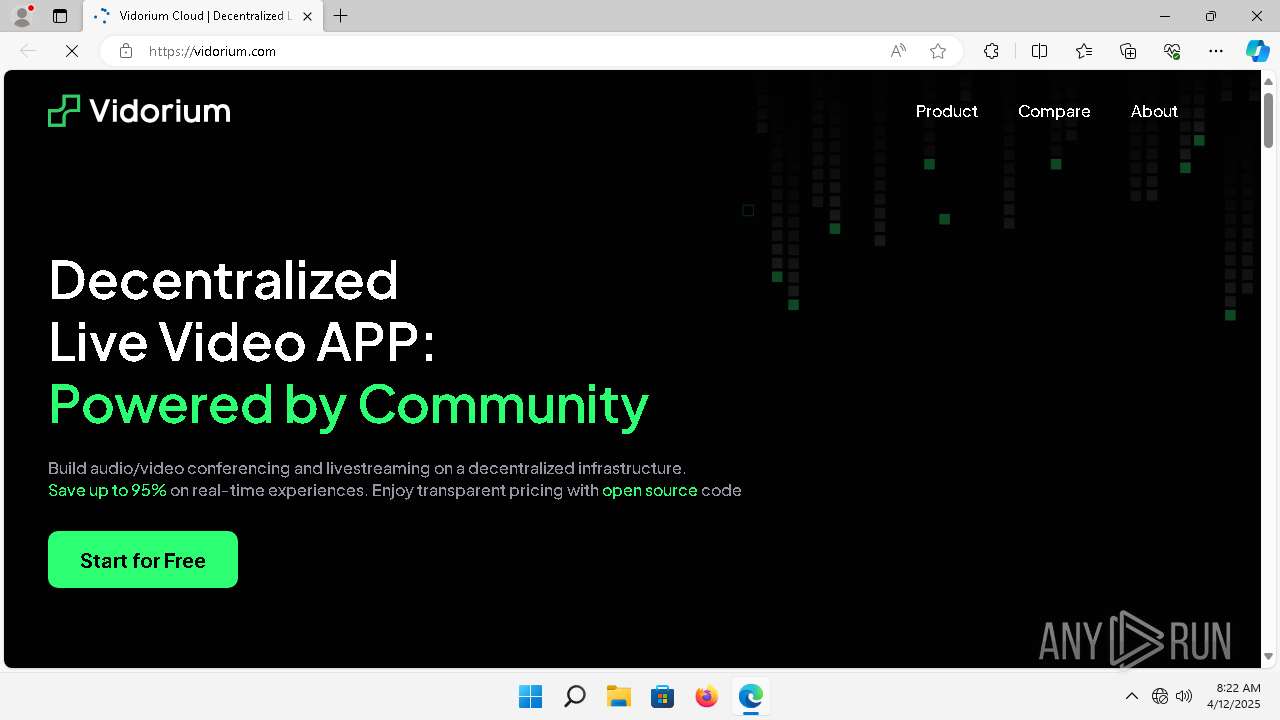This screenshot has height=720, width=1280.
Task: Click the Powered by Community heading
Action: [349, 405]
